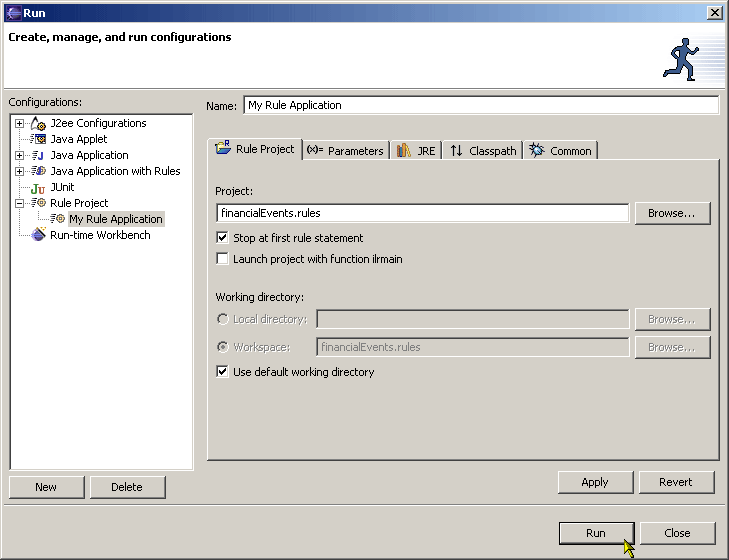Switch to the Parameters tab
Viewport: 729px width, 560px height.
click(x=345, y=151)
